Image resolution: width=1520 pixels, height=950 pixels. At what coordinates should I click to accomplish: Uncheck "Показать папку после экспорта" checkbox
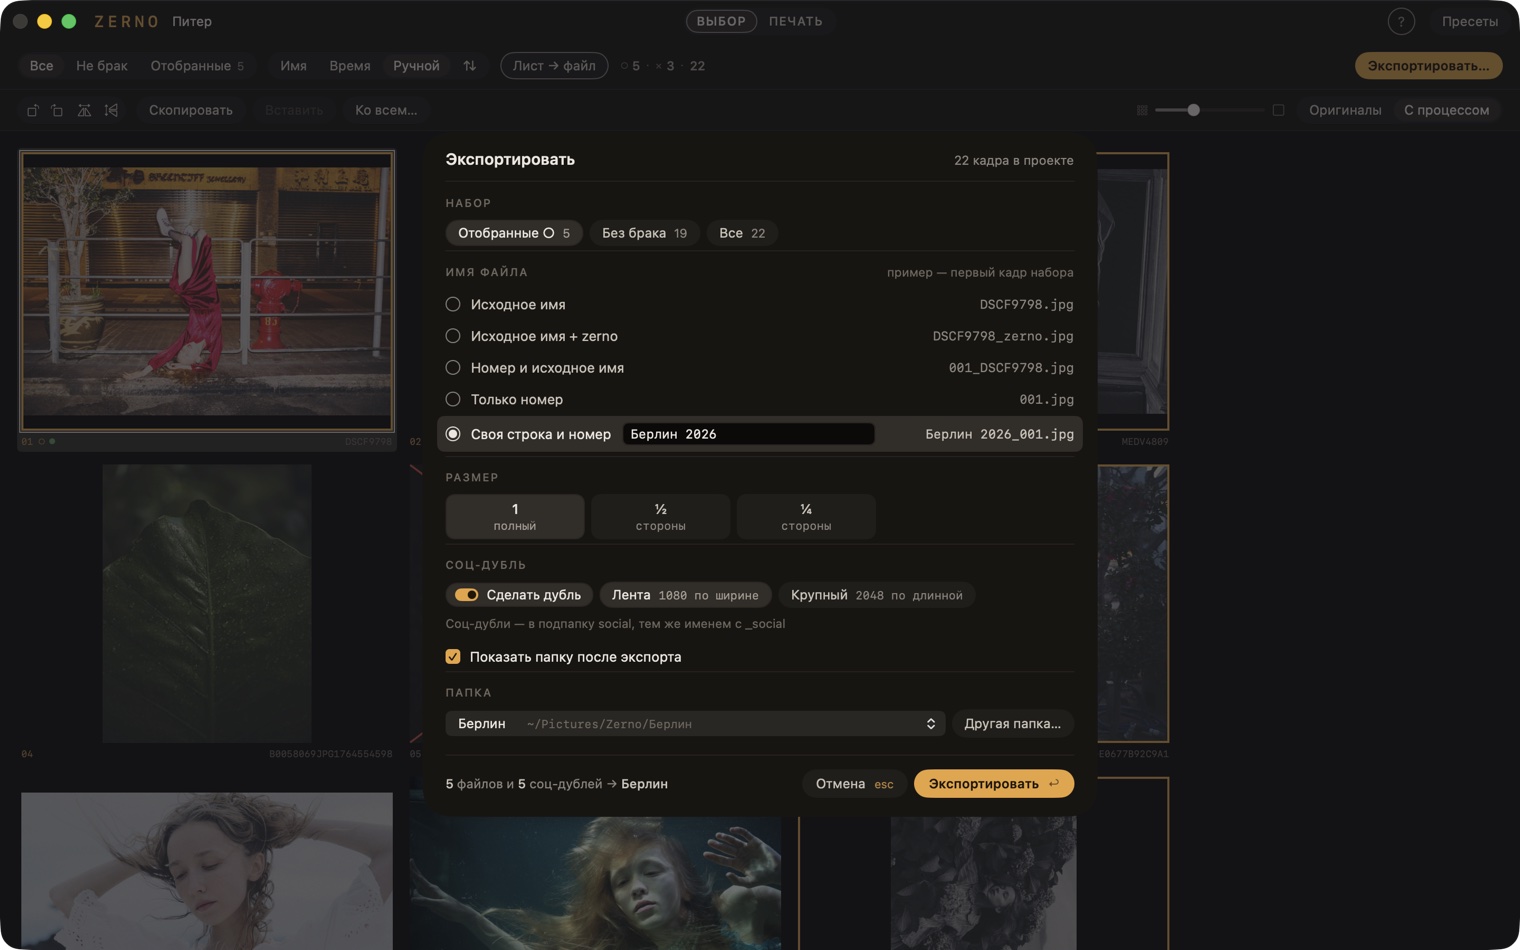[453, 657]
